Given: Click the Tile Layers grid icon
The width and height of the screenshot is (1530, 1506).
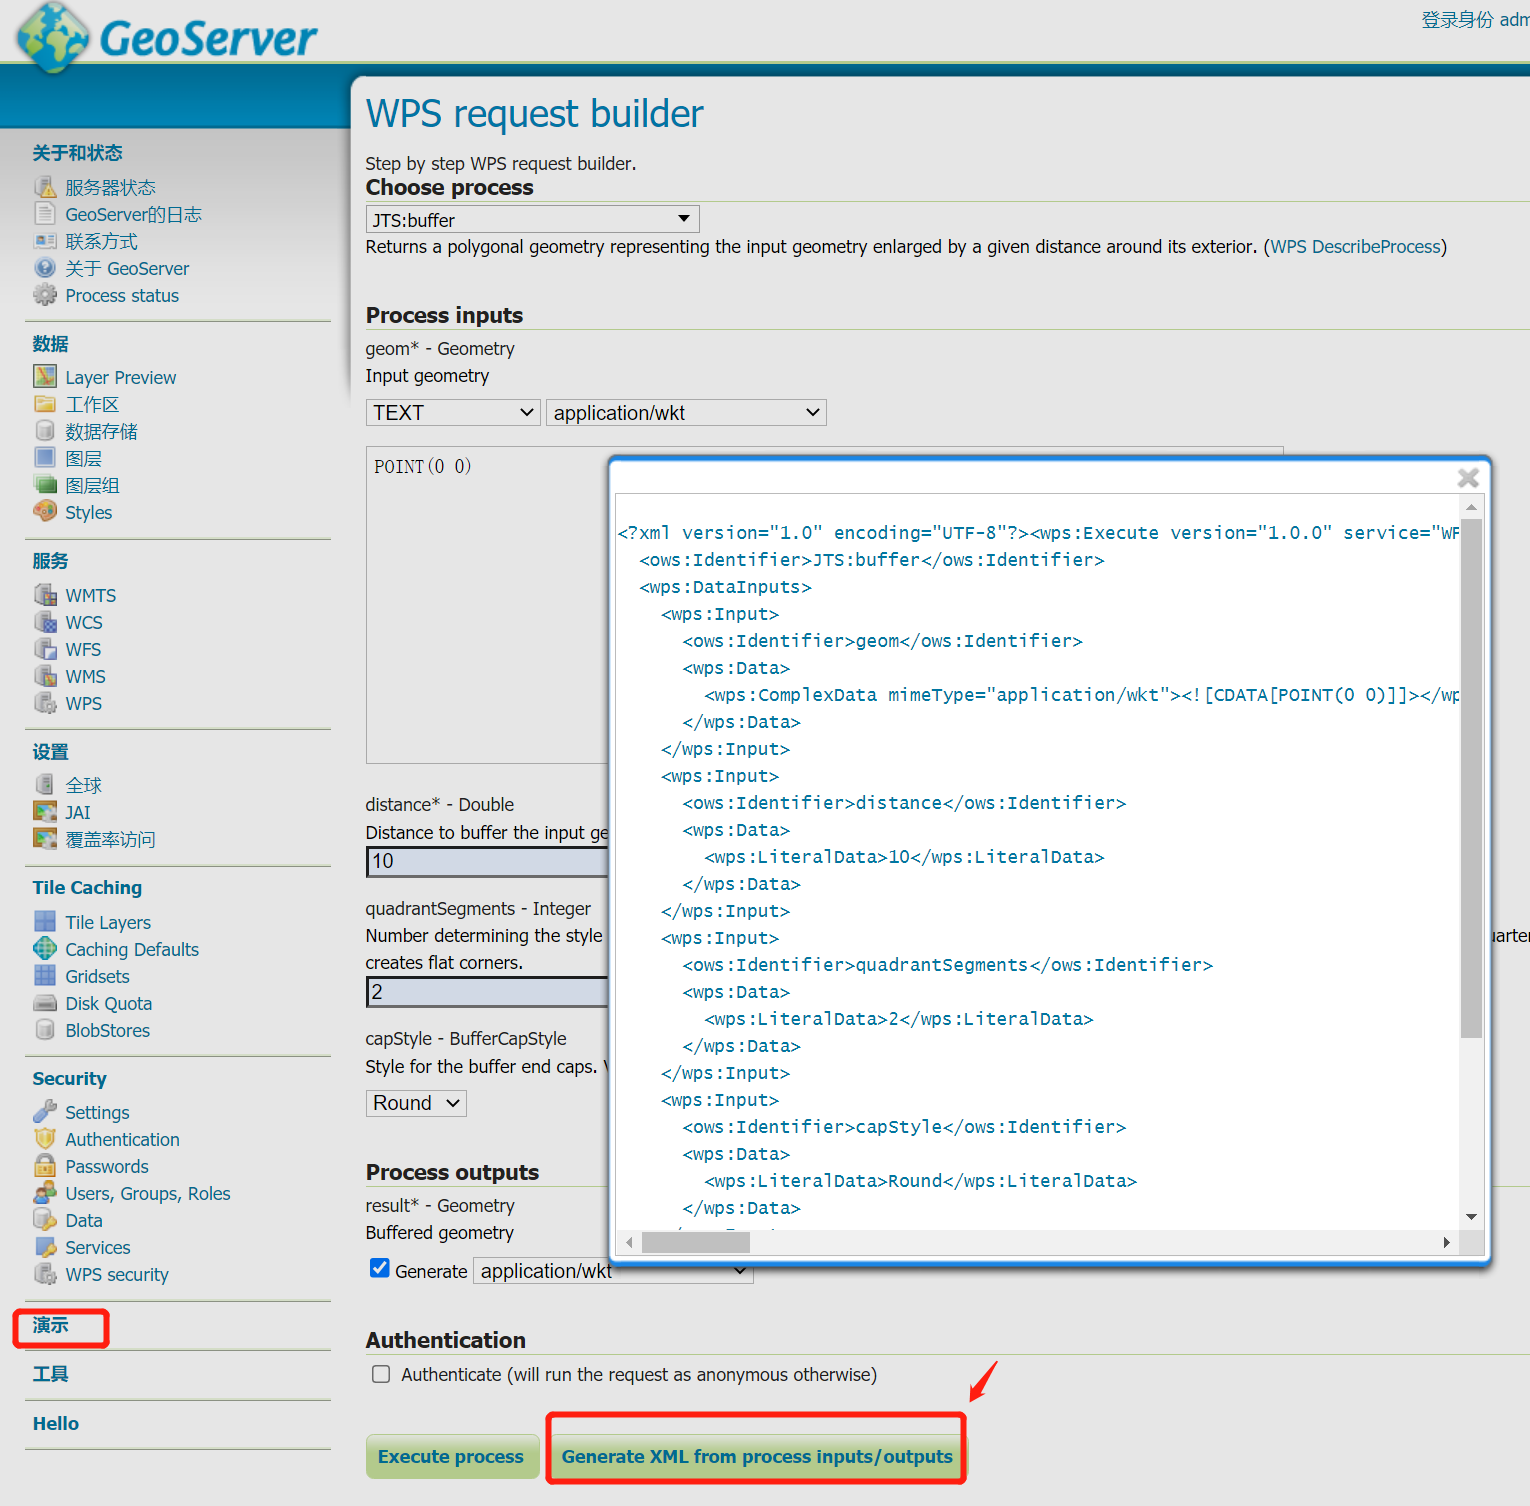Looking at the screenshot, I should (45, 922).
